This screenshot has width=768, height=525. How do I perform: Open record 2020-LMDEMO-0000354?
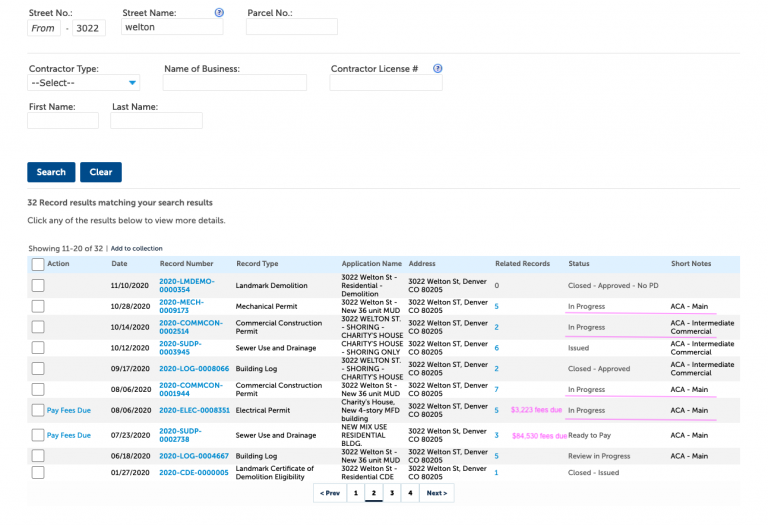187,286
